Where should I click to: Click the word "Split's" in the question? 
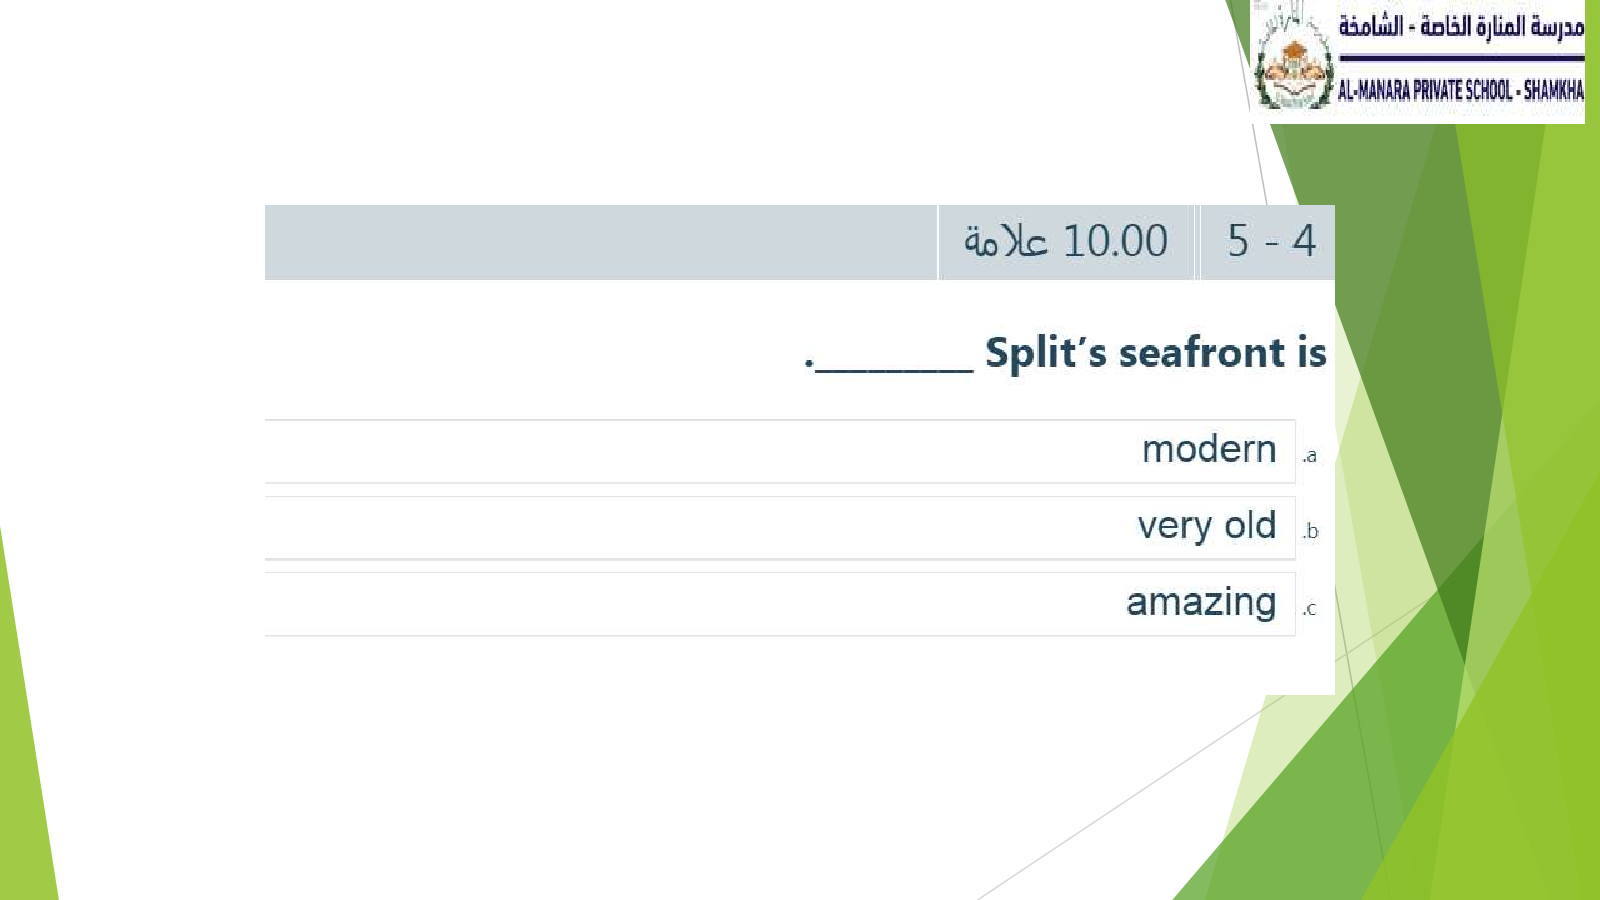[x=1045, y=353]
